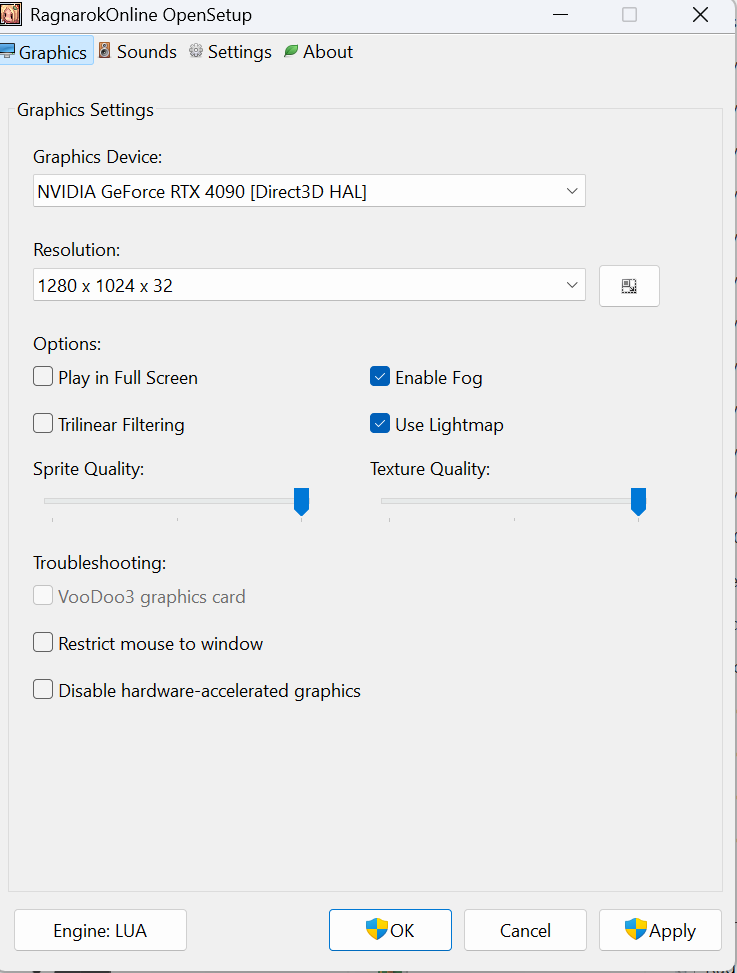Click Cancel to discard changes
The width and height of the screenshot is (737, 973).
[525, 930]
